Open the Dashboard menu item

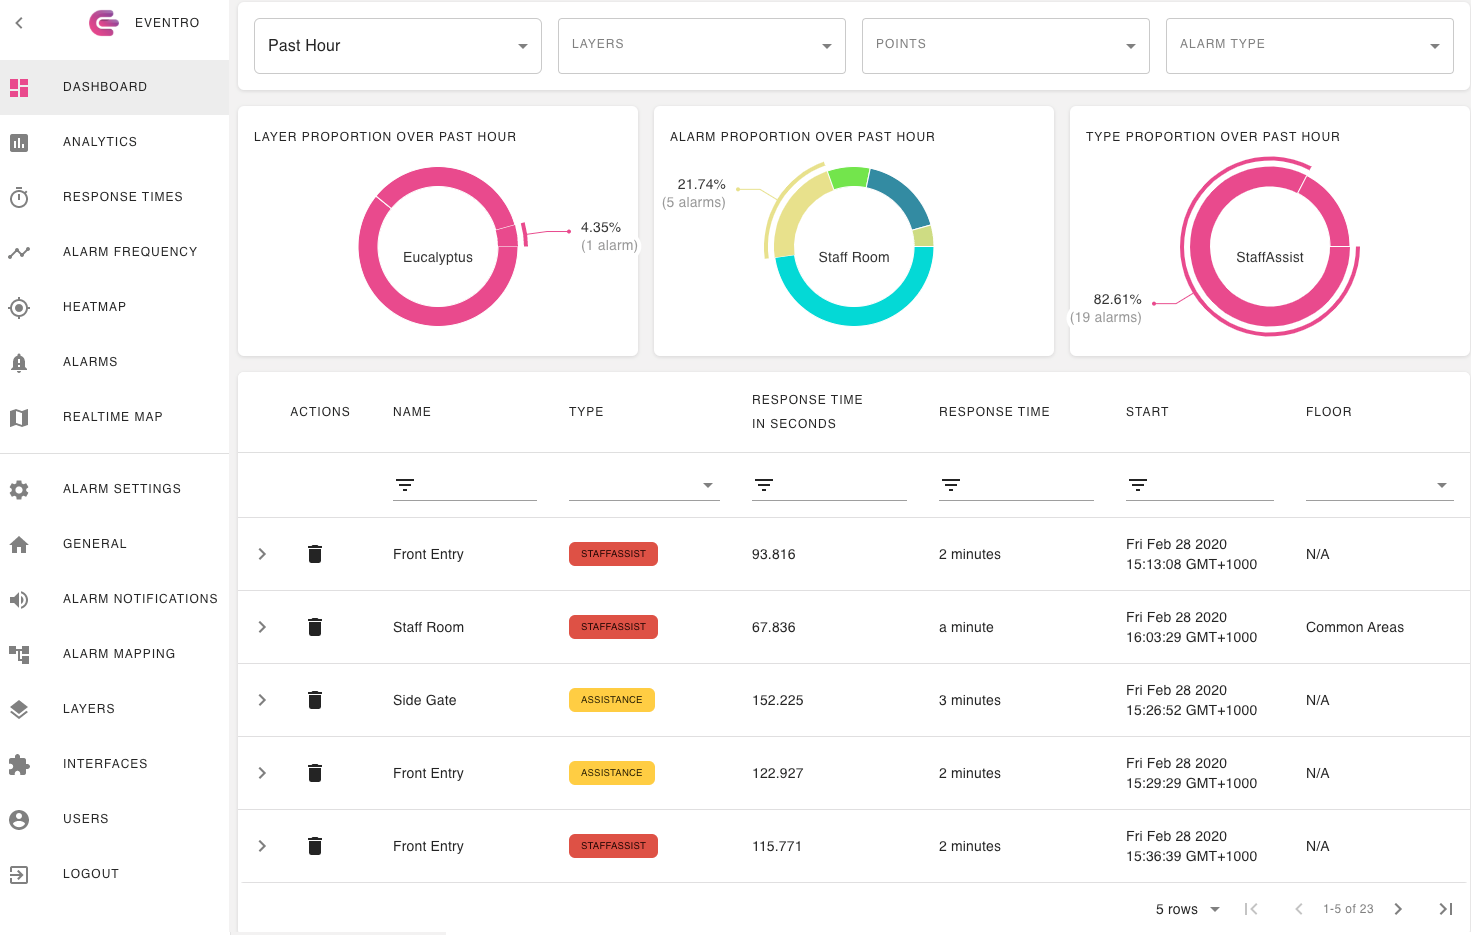(x=115, y=87)
